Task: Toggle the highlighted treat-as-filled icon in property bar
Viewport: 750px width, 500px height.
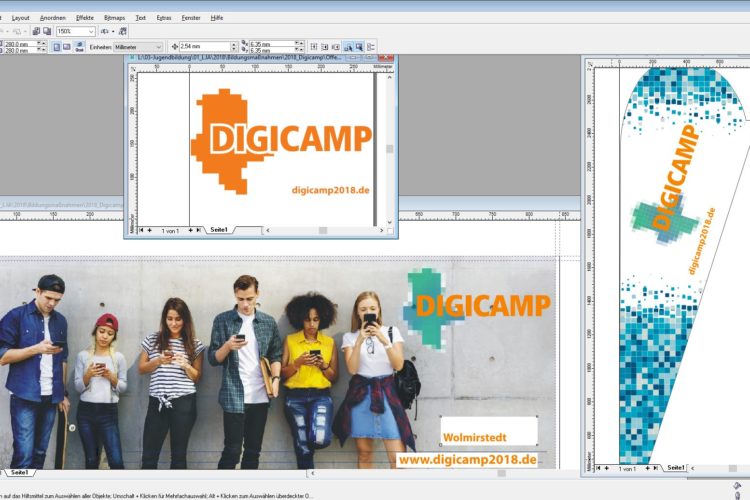Action: point(348,47)
